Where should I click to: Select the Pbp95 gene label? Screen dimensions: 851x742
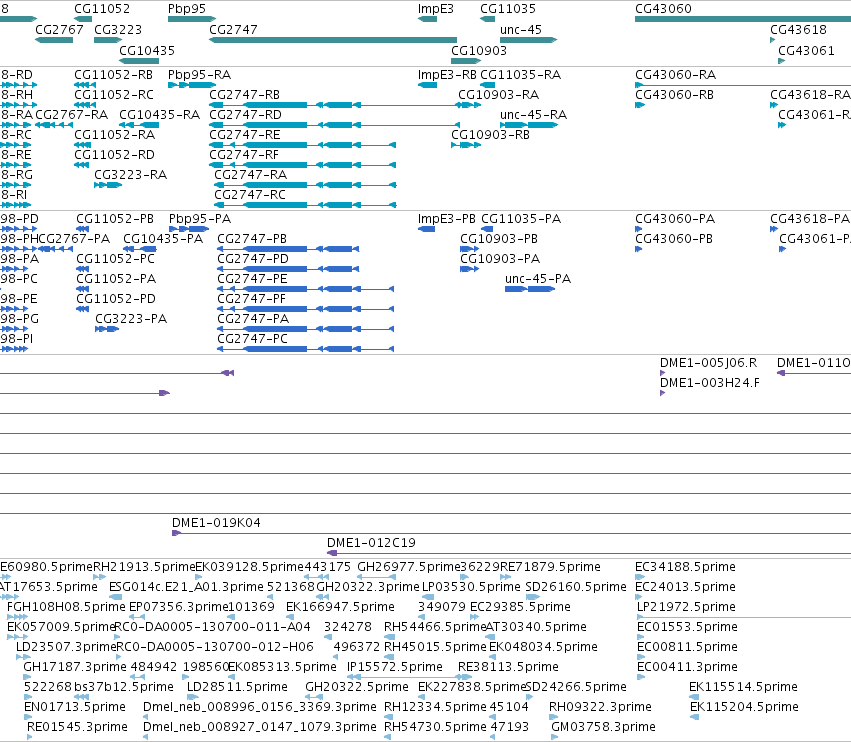click(x=187, y=9)
